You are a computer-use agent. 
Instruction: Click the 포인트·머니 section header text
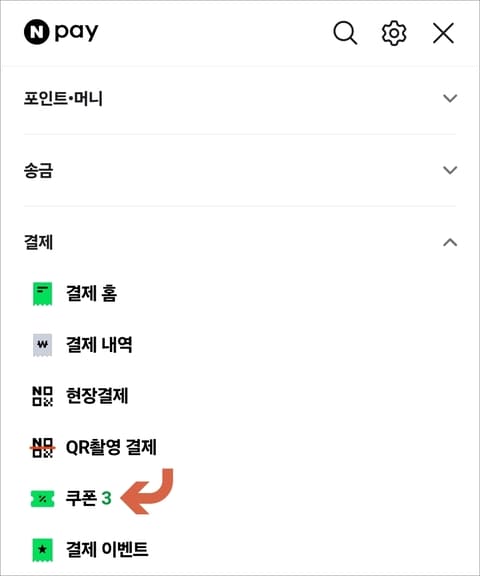click(64, 98)
